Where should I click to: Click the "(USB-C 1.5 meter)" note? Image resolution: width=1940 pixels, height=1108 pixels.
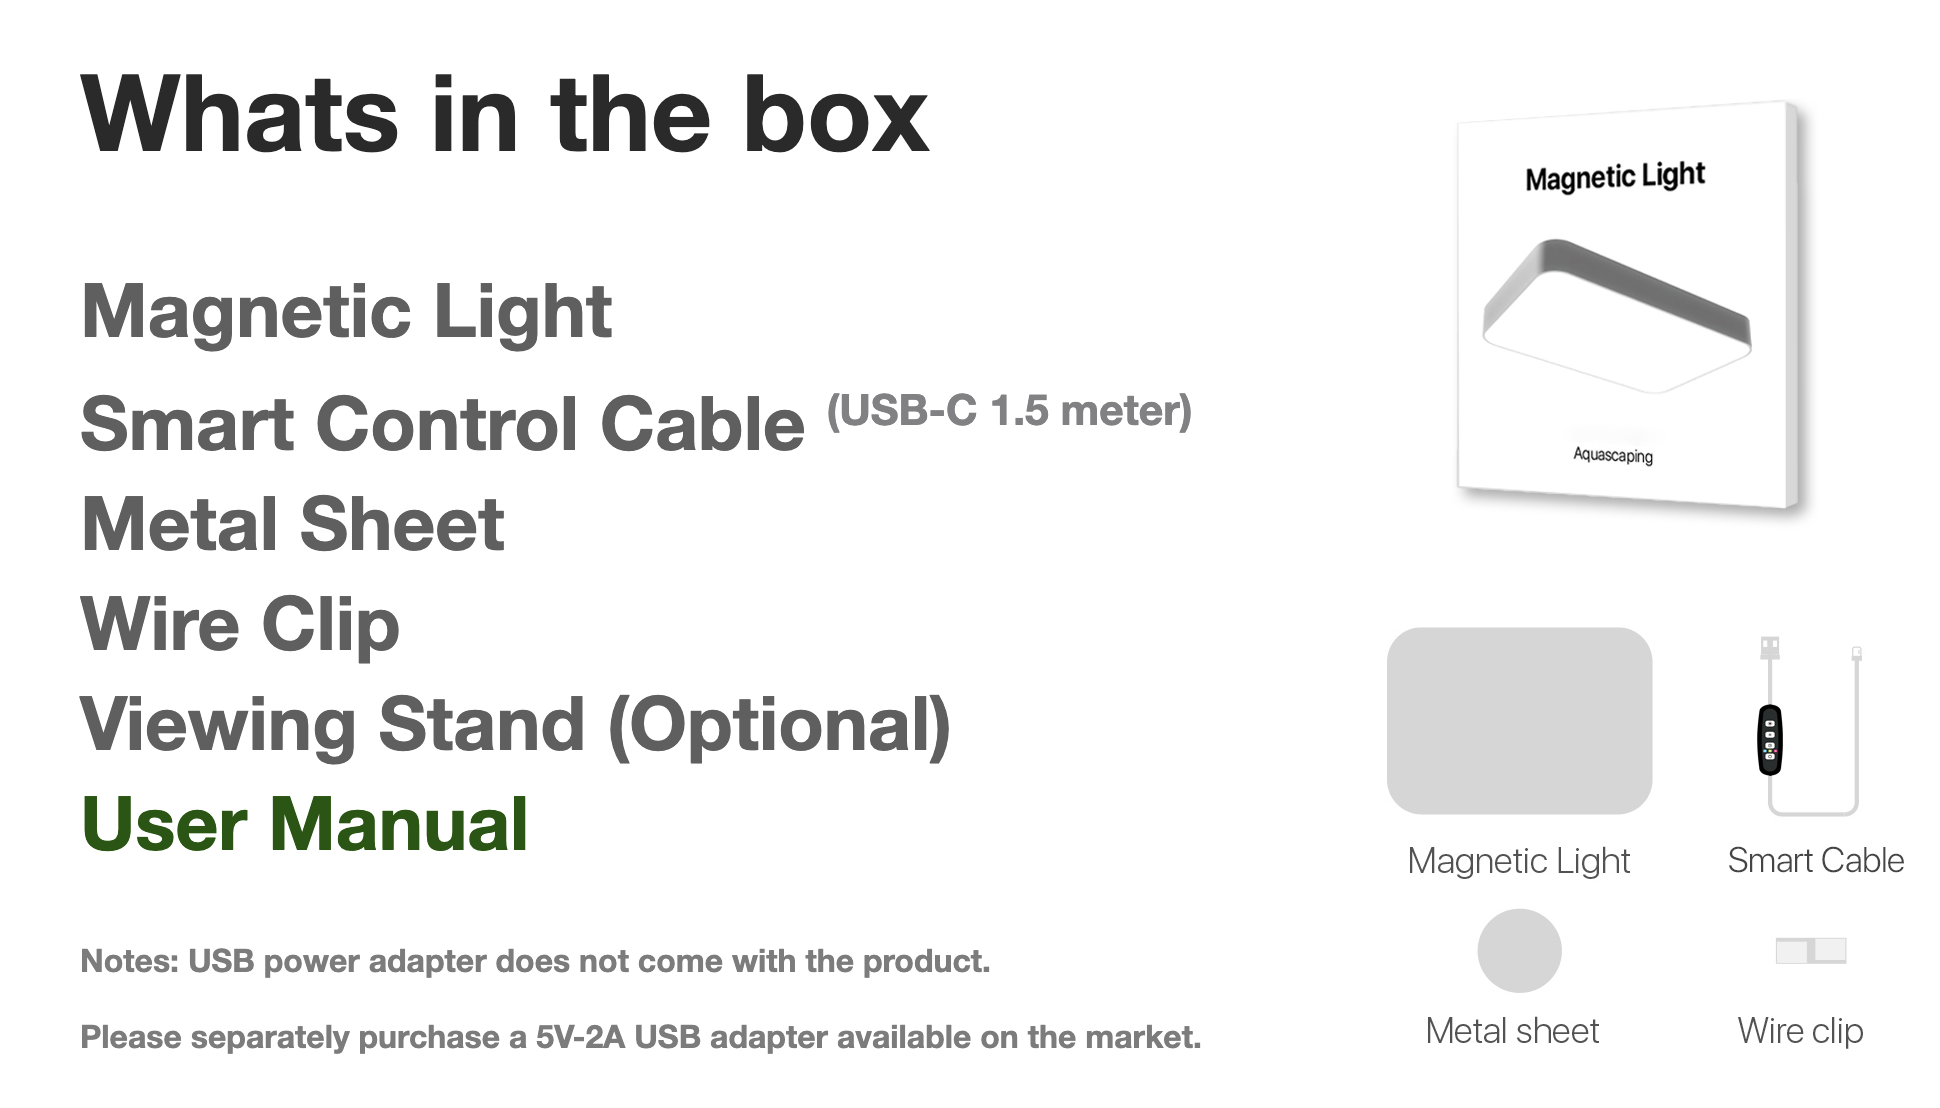click(1009, 411)
